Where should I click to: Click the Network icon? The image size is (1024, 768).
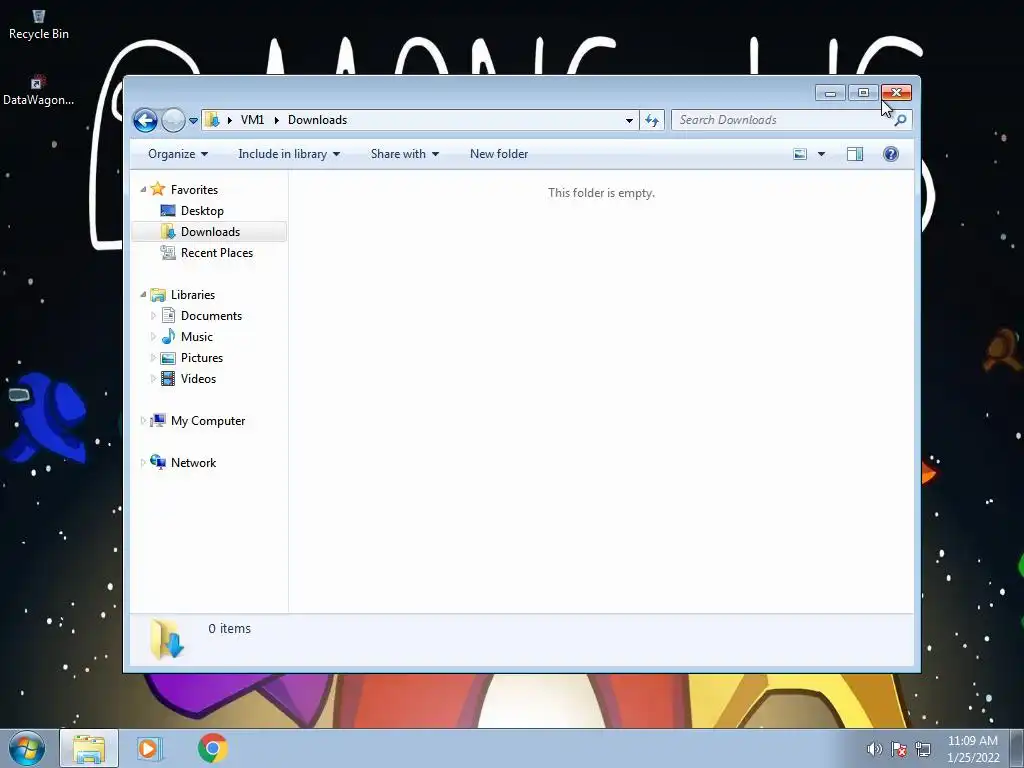(x=158, y=462)
